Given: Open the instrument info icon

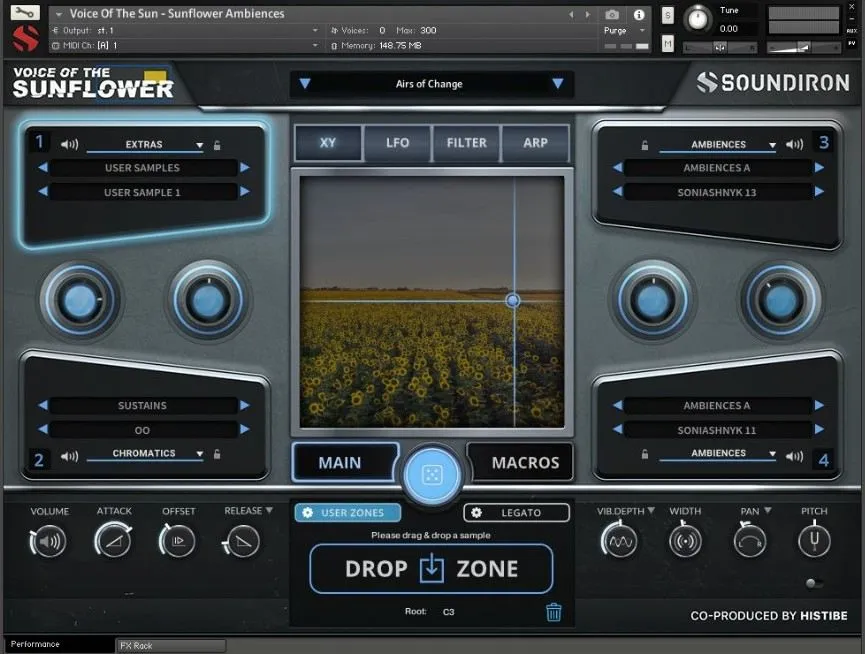Looking at the screenshot, I should [x=639, y=14].
